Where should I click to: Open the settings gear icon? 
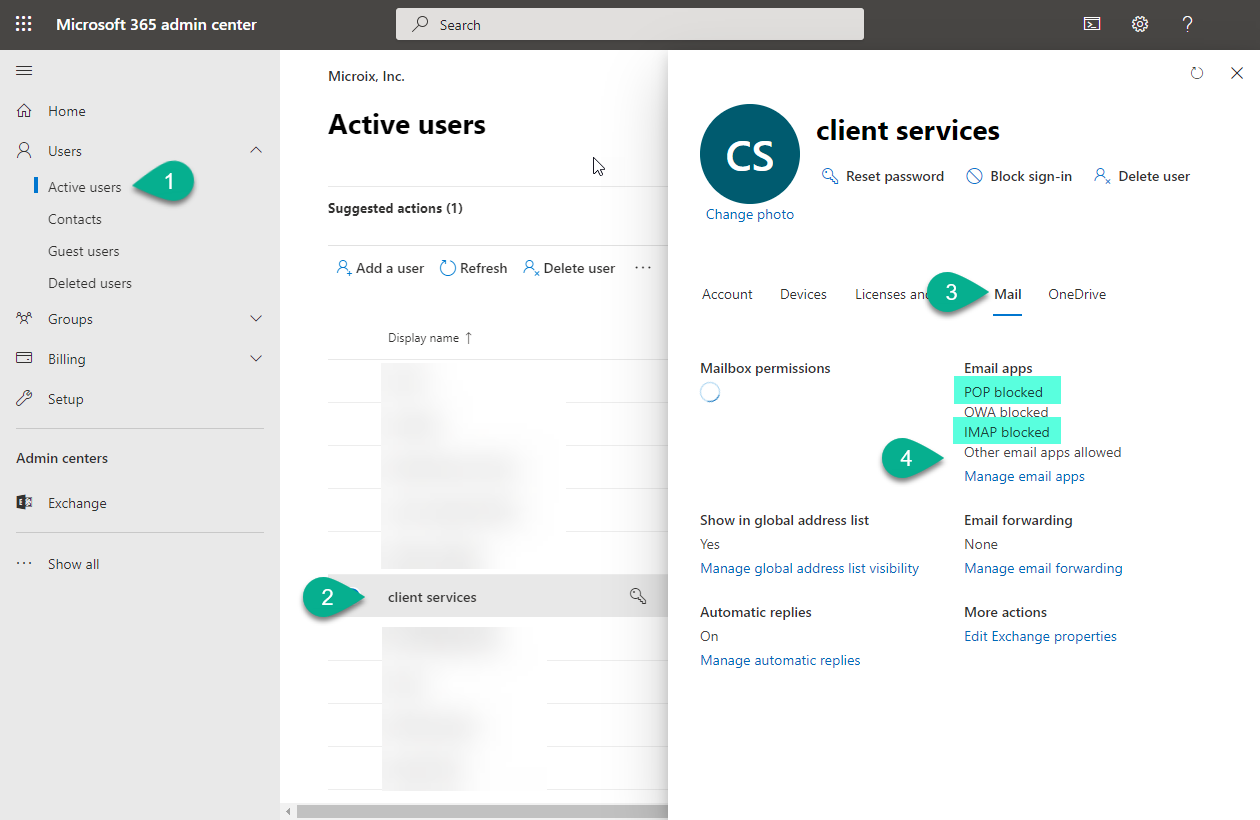coord(1140,24)
